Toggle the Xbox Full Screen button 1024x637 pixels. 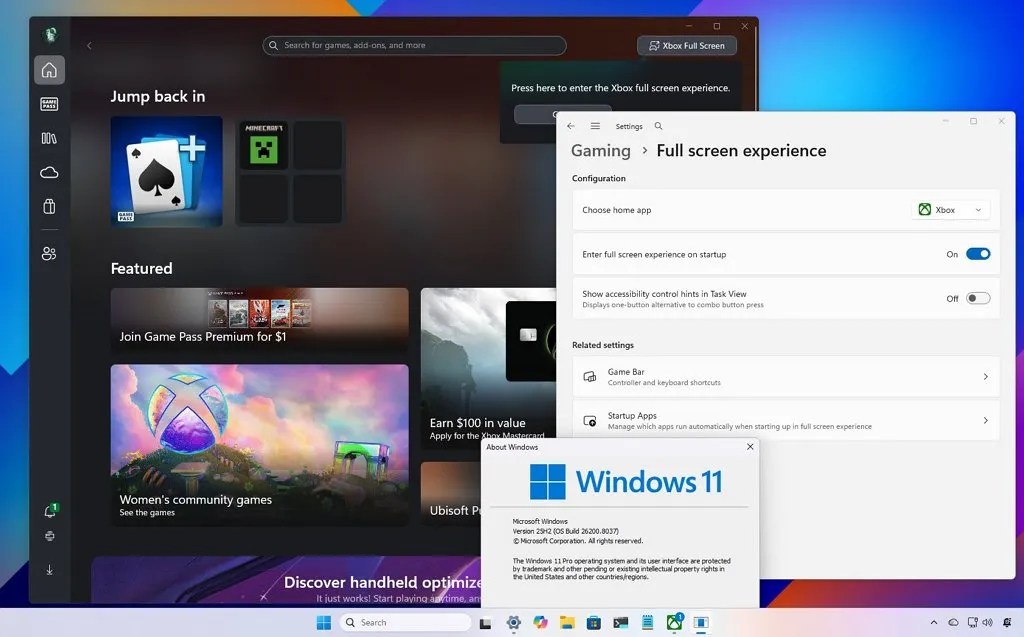point(686,45)
